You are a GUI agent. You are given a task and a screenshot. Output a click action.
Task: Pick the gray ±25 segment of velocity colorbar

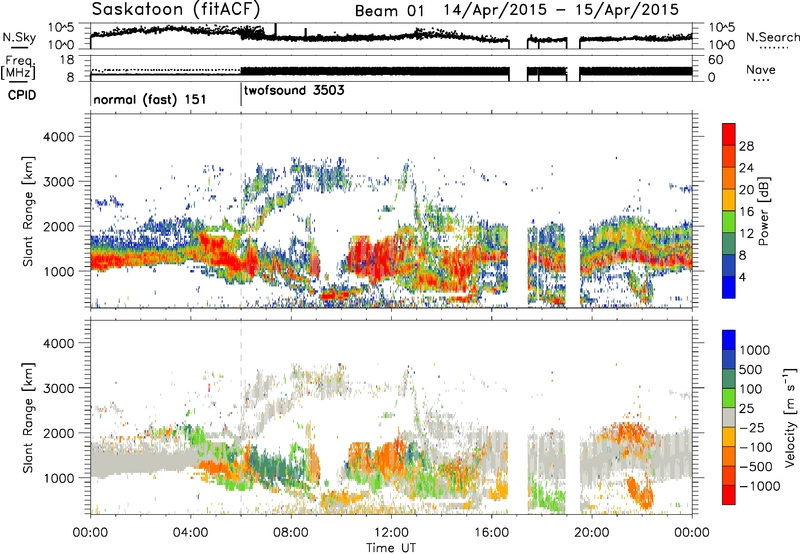click(729, 418)
